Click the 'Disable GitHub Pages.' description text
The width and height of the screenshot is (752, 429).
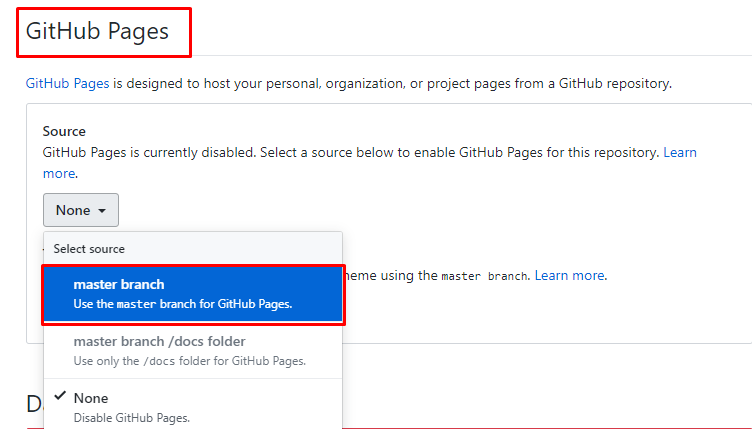(132, 418)
